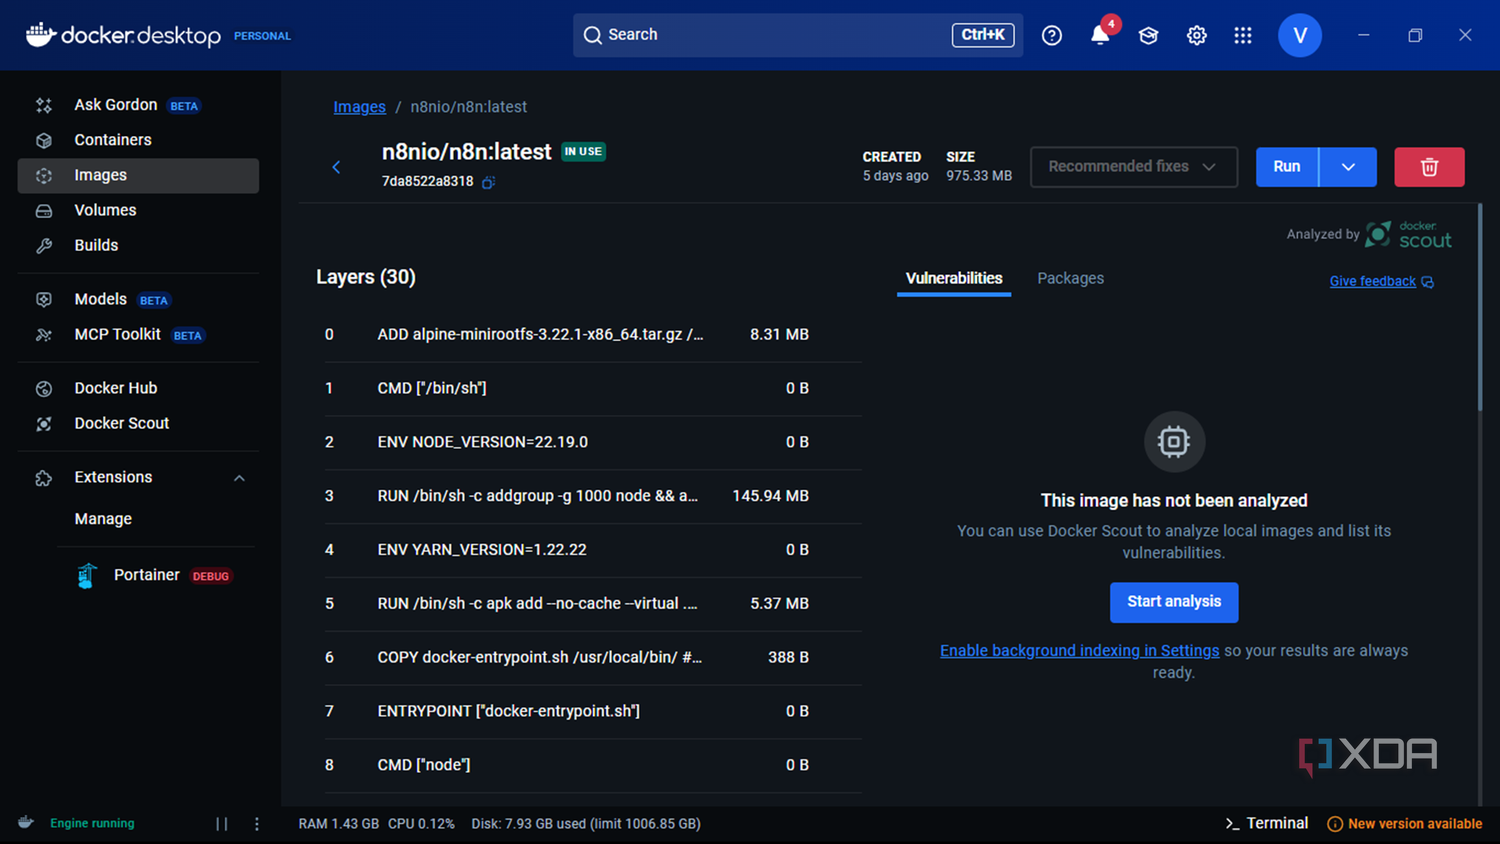Open Settings gear icon
Viewport: 1500px width, 844px height.
(x=1196, y=35)
